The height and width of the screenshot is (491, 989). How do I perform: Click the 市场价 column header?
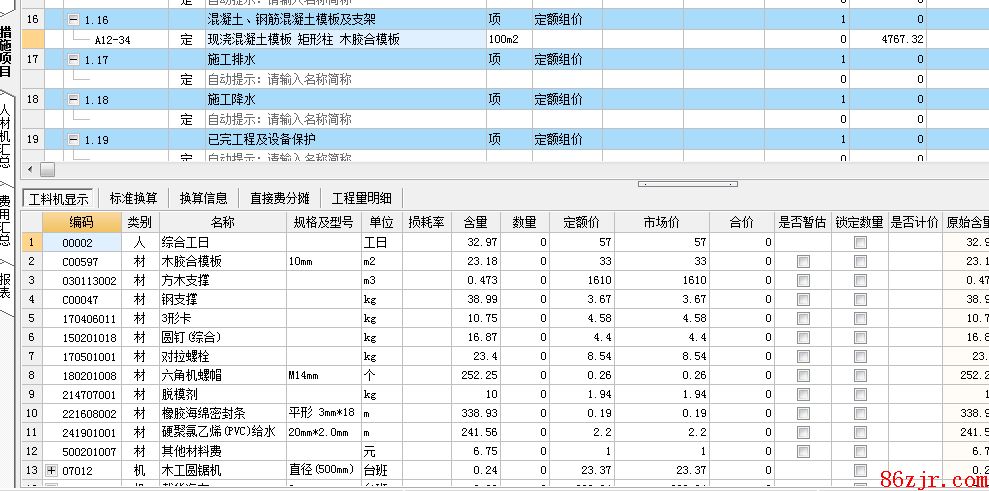coord(660,222)
